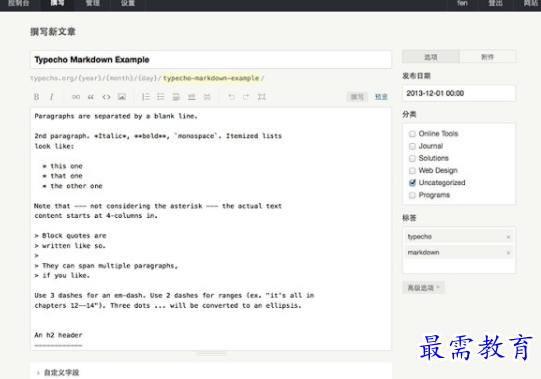
Task: Apply italic formatting from the editor toolbar
Action: [x=51, y=97]
